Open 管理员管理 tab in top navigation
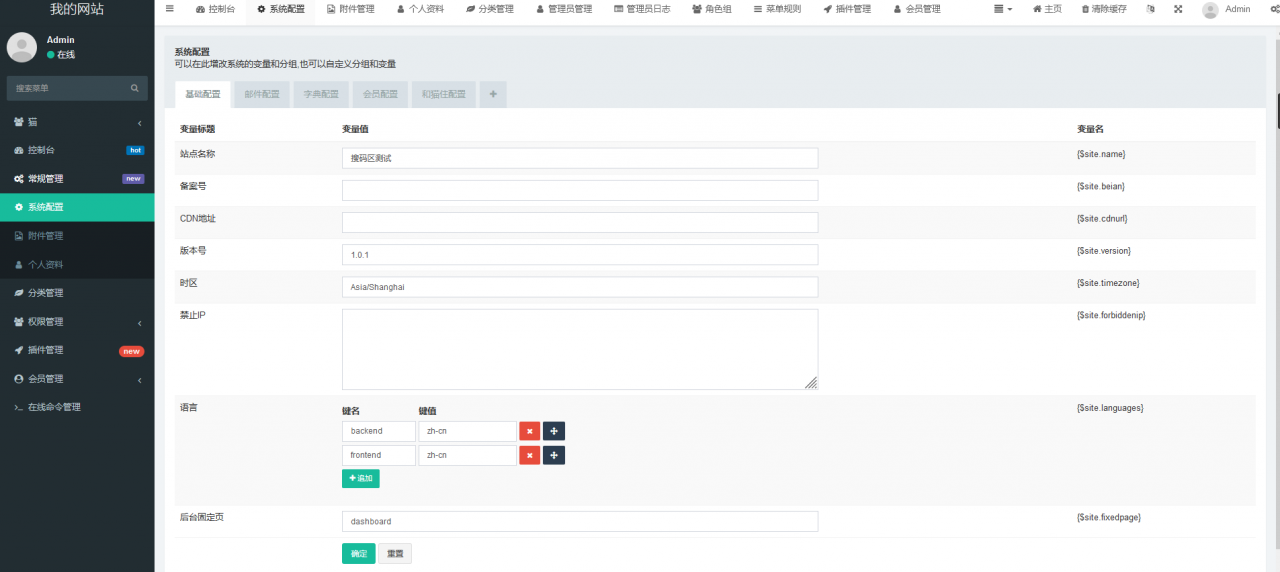 [564, 9]
